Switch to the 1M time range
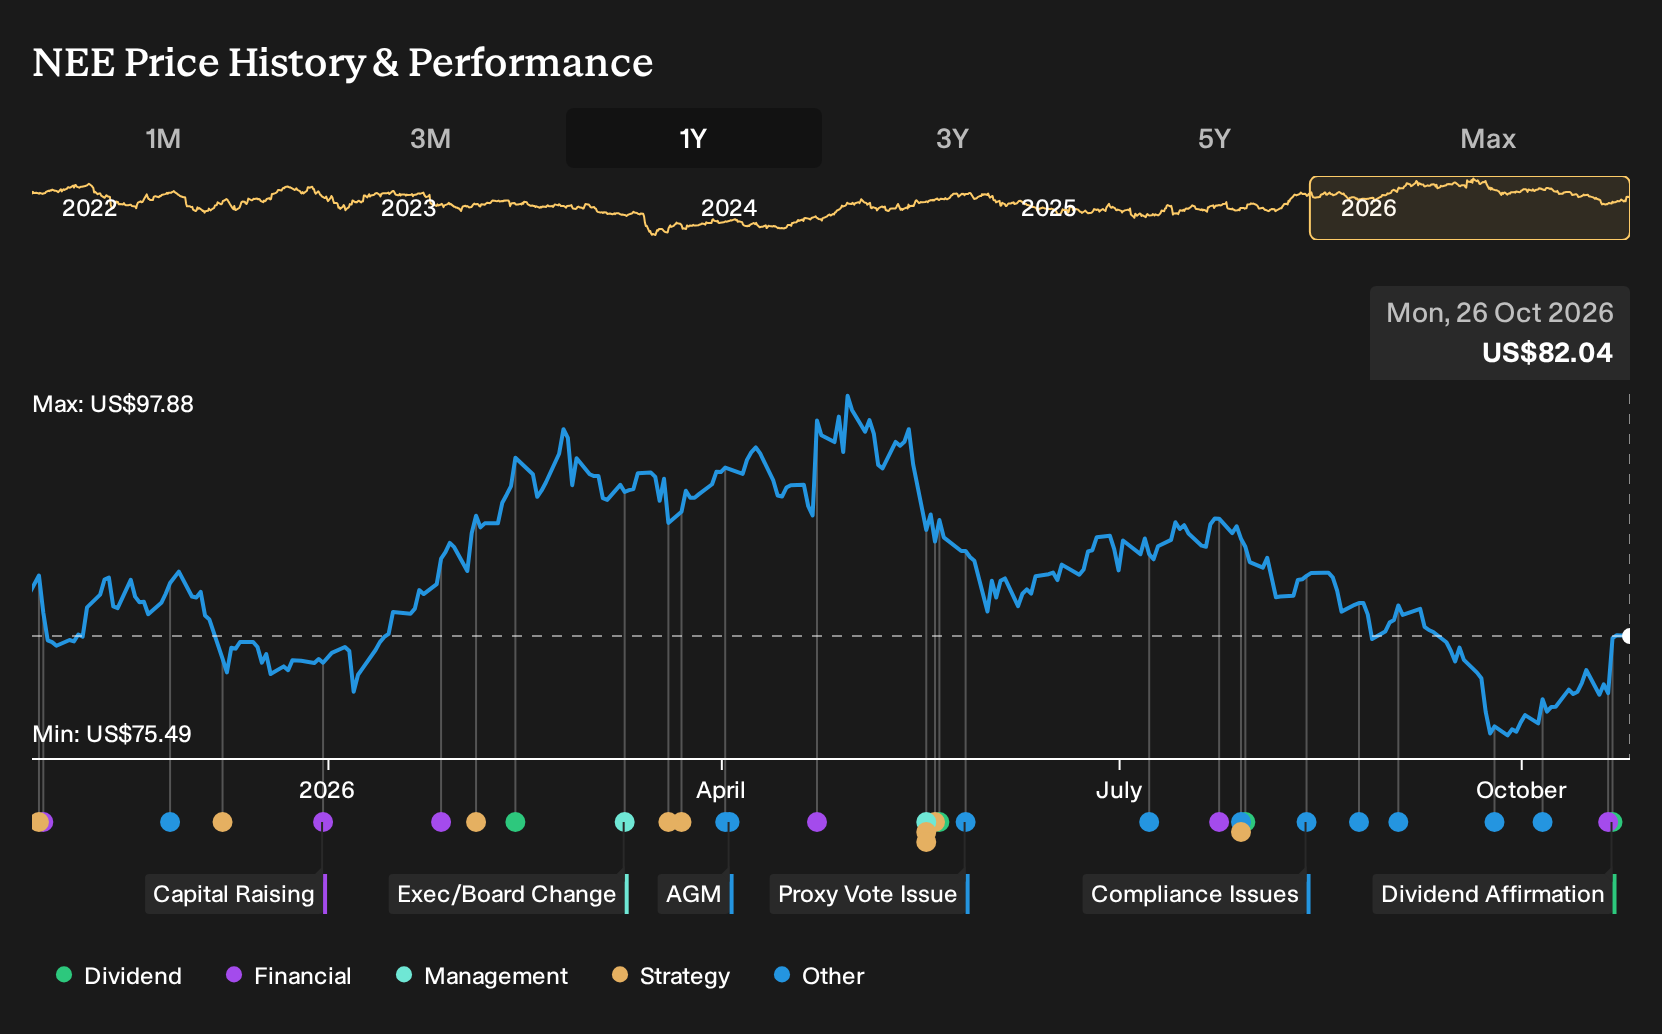Viewport: 1662px width, 1034px height. (x=163, y=138)
